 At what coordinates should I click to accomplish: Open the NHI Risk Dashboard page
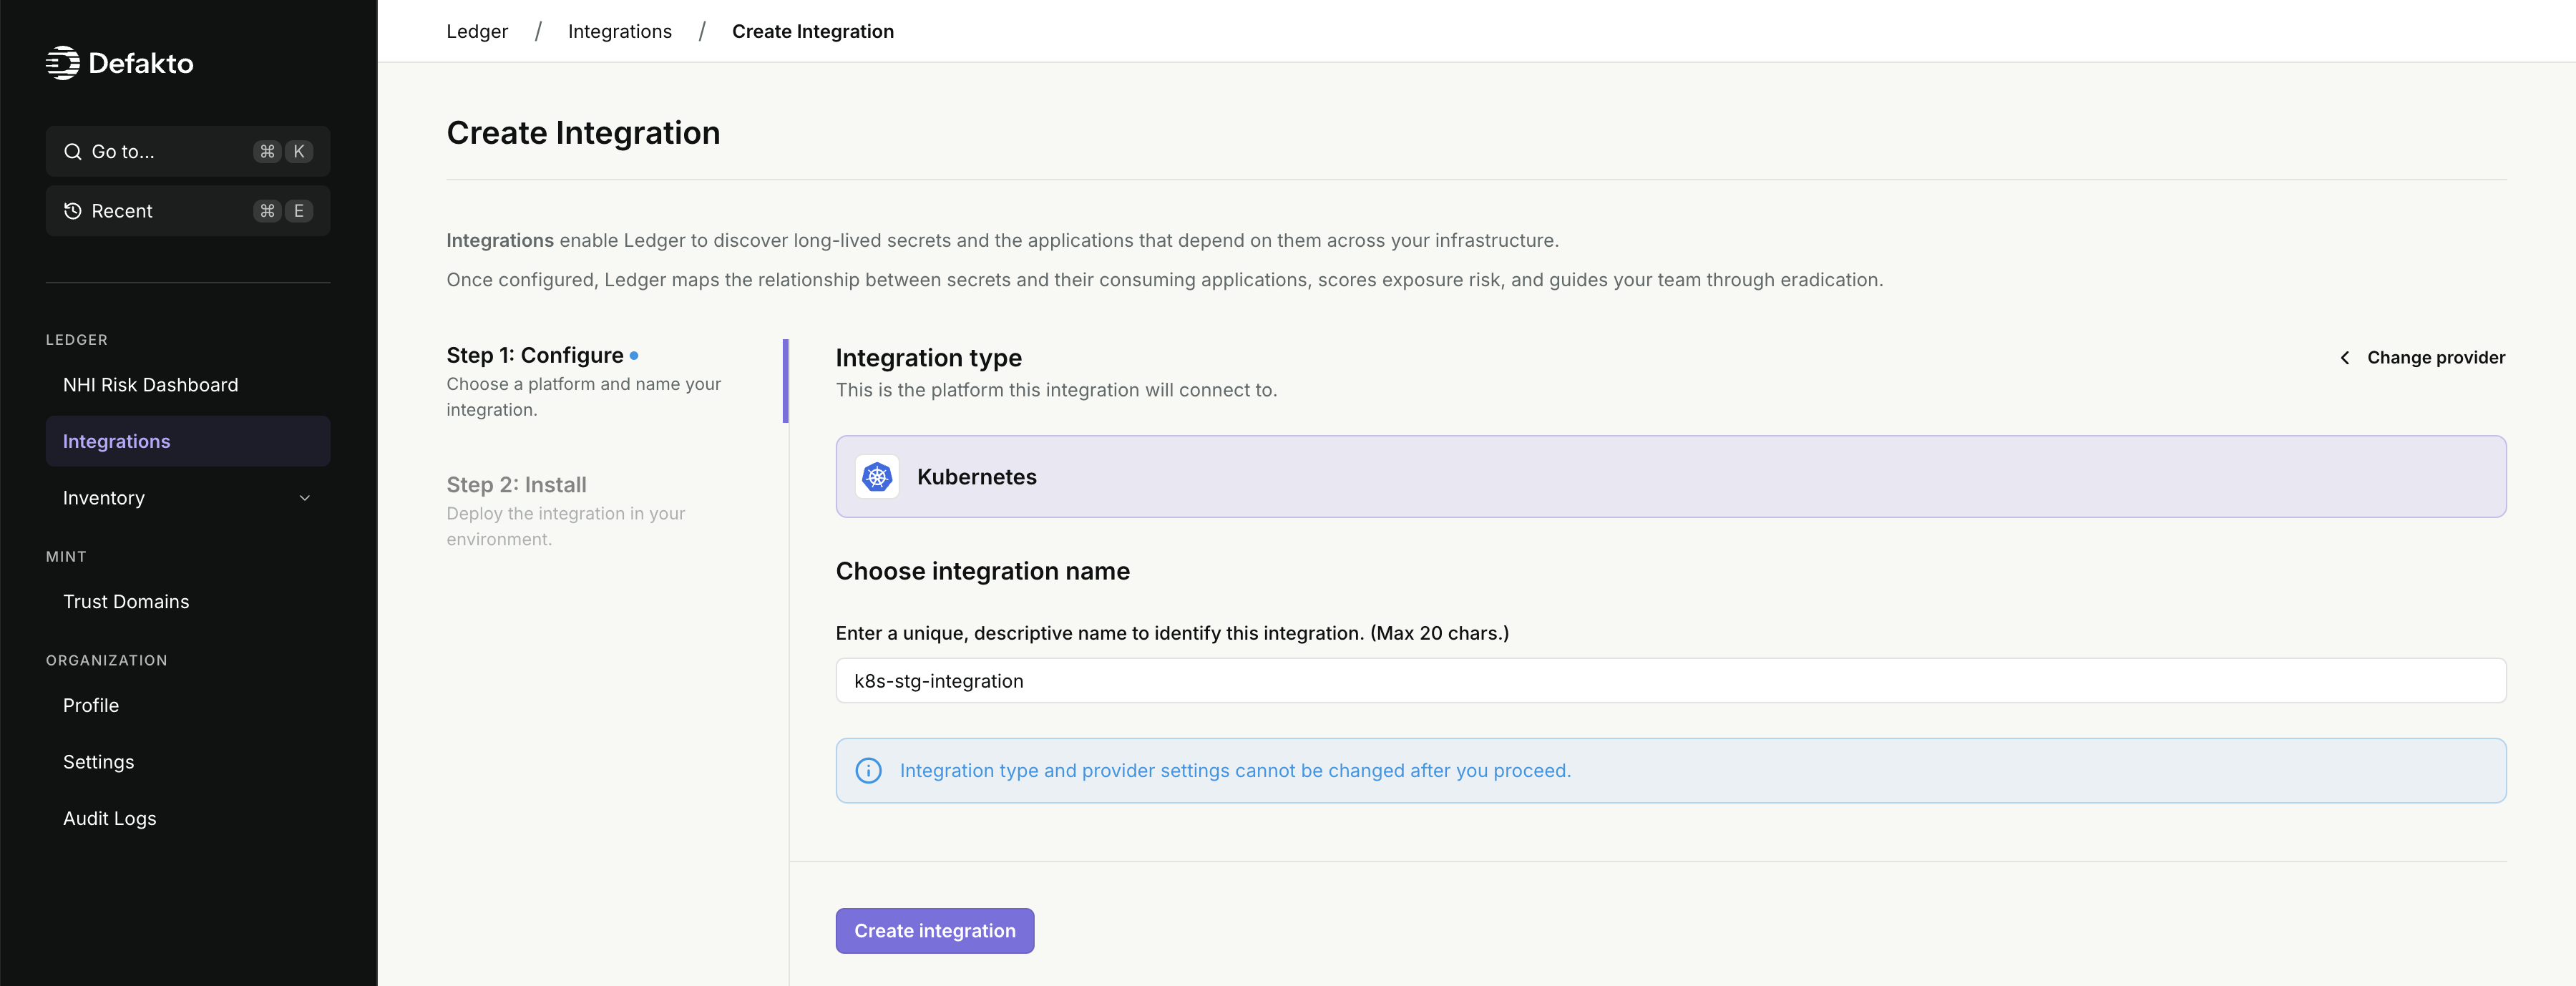pyautogui.click(x=188, y=385)
